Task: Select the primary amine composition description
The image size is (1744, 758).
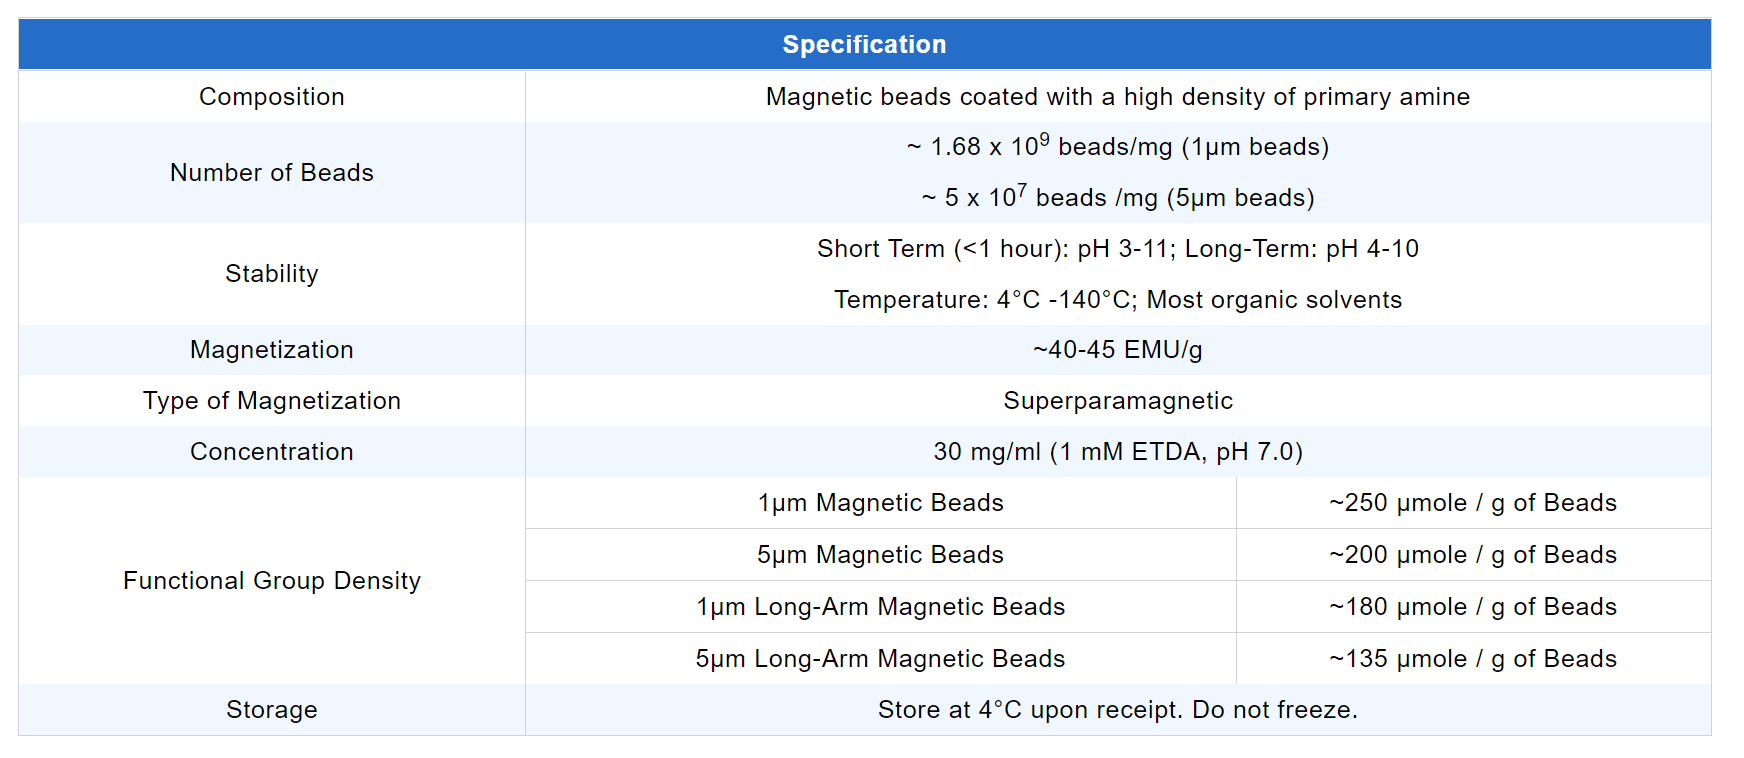Action: coord(1117,97)
